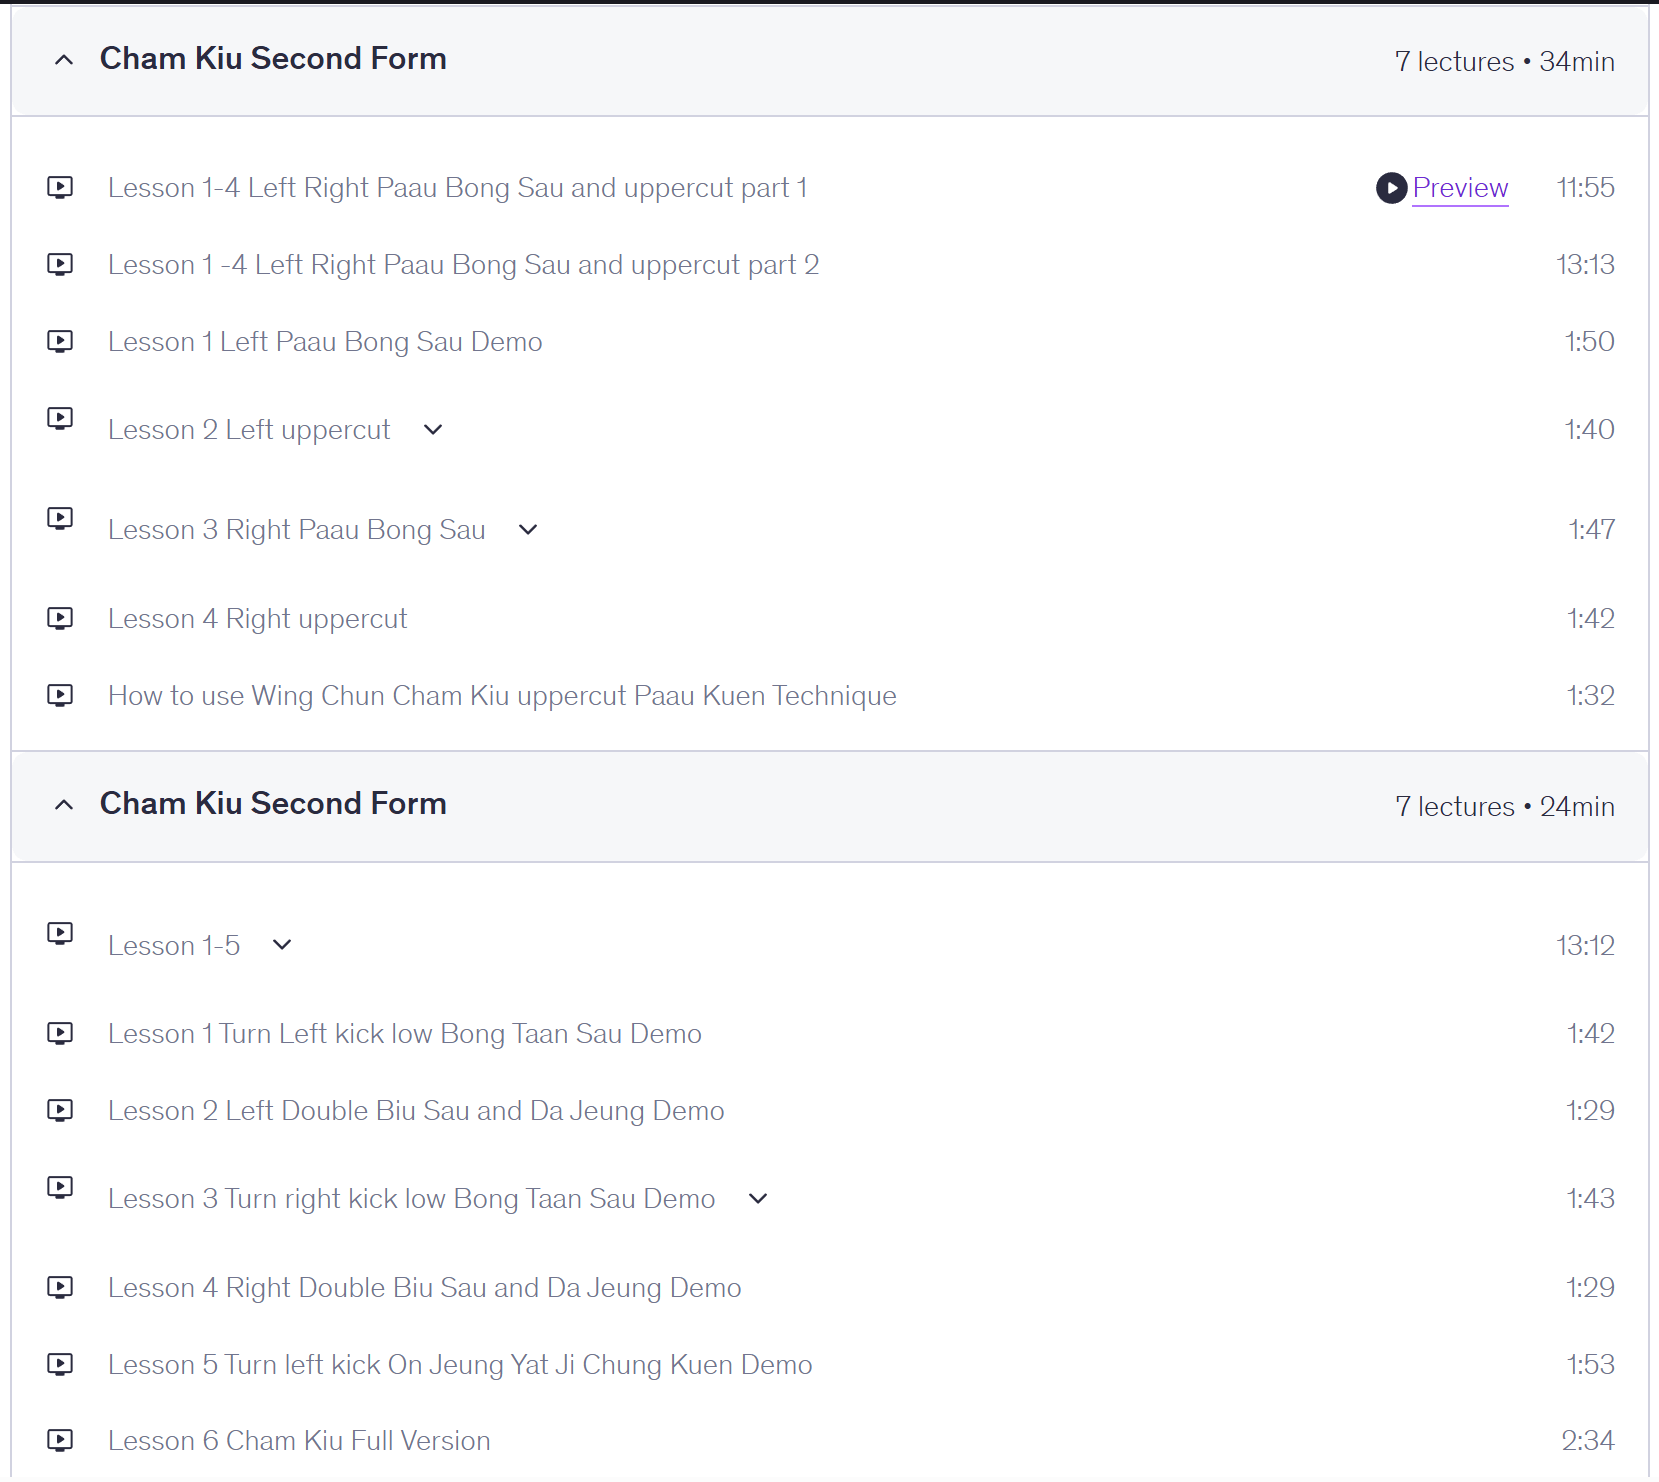1659x1482 pixels.
Task: Click video icon beside How to use Wing Chun lecture
Action: pyautogui.click(x=60, y=695)
